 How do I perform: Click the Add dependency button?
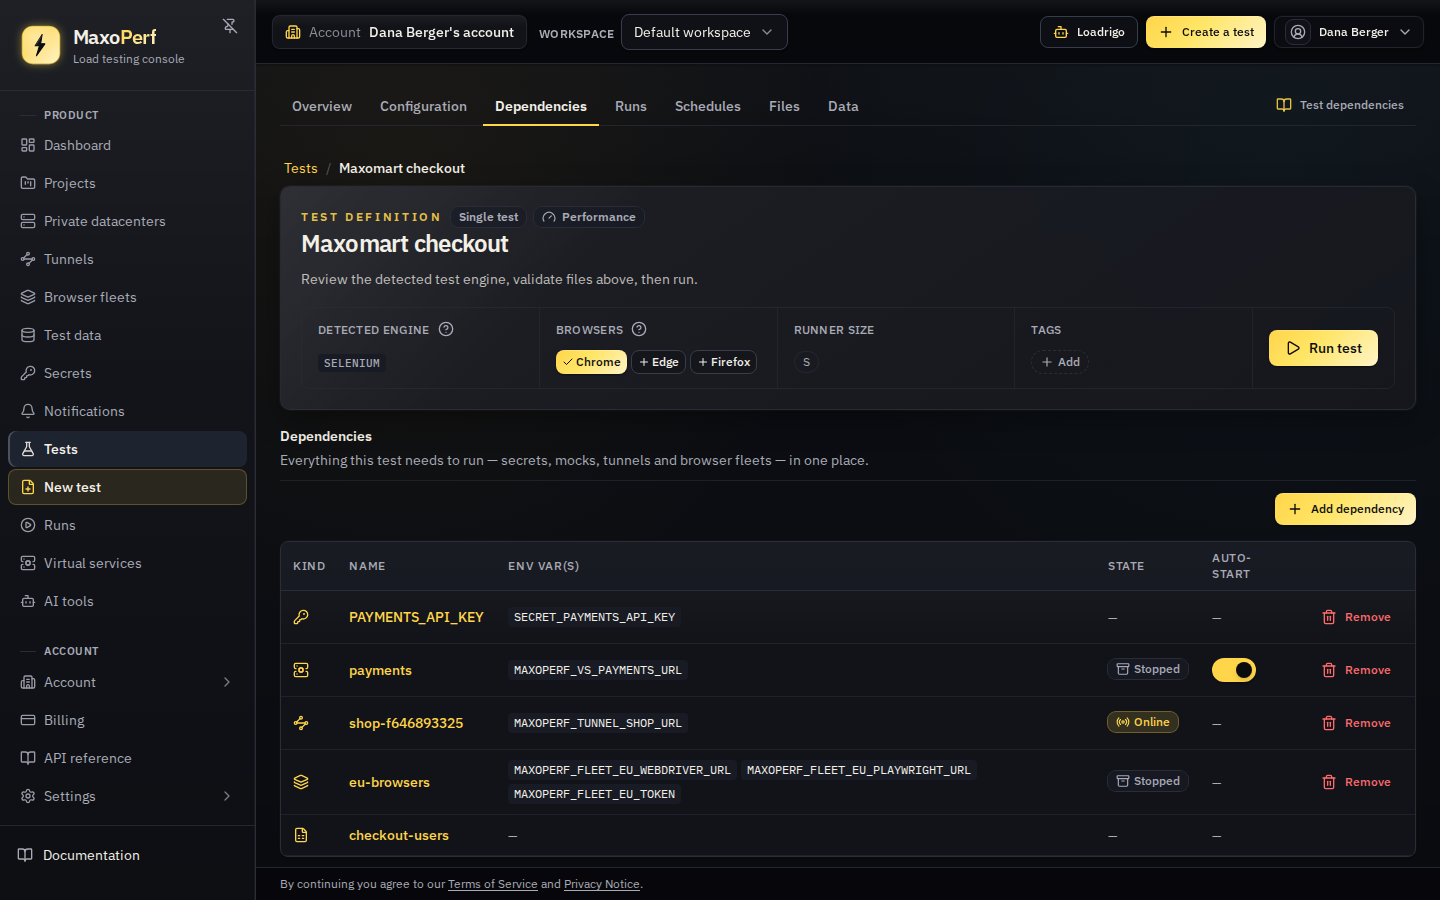(1345, 509)
